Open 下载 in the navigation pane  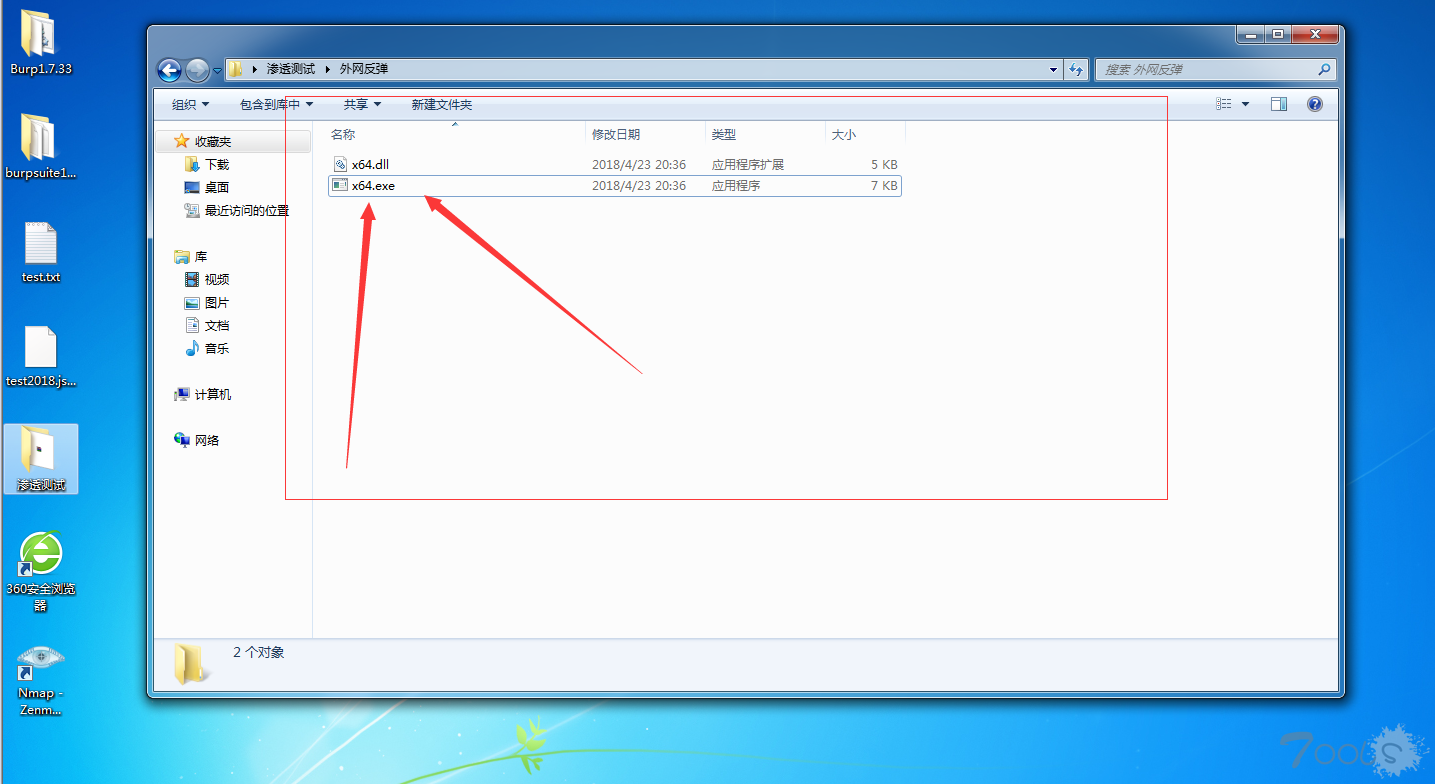click(x=217, y=164)
